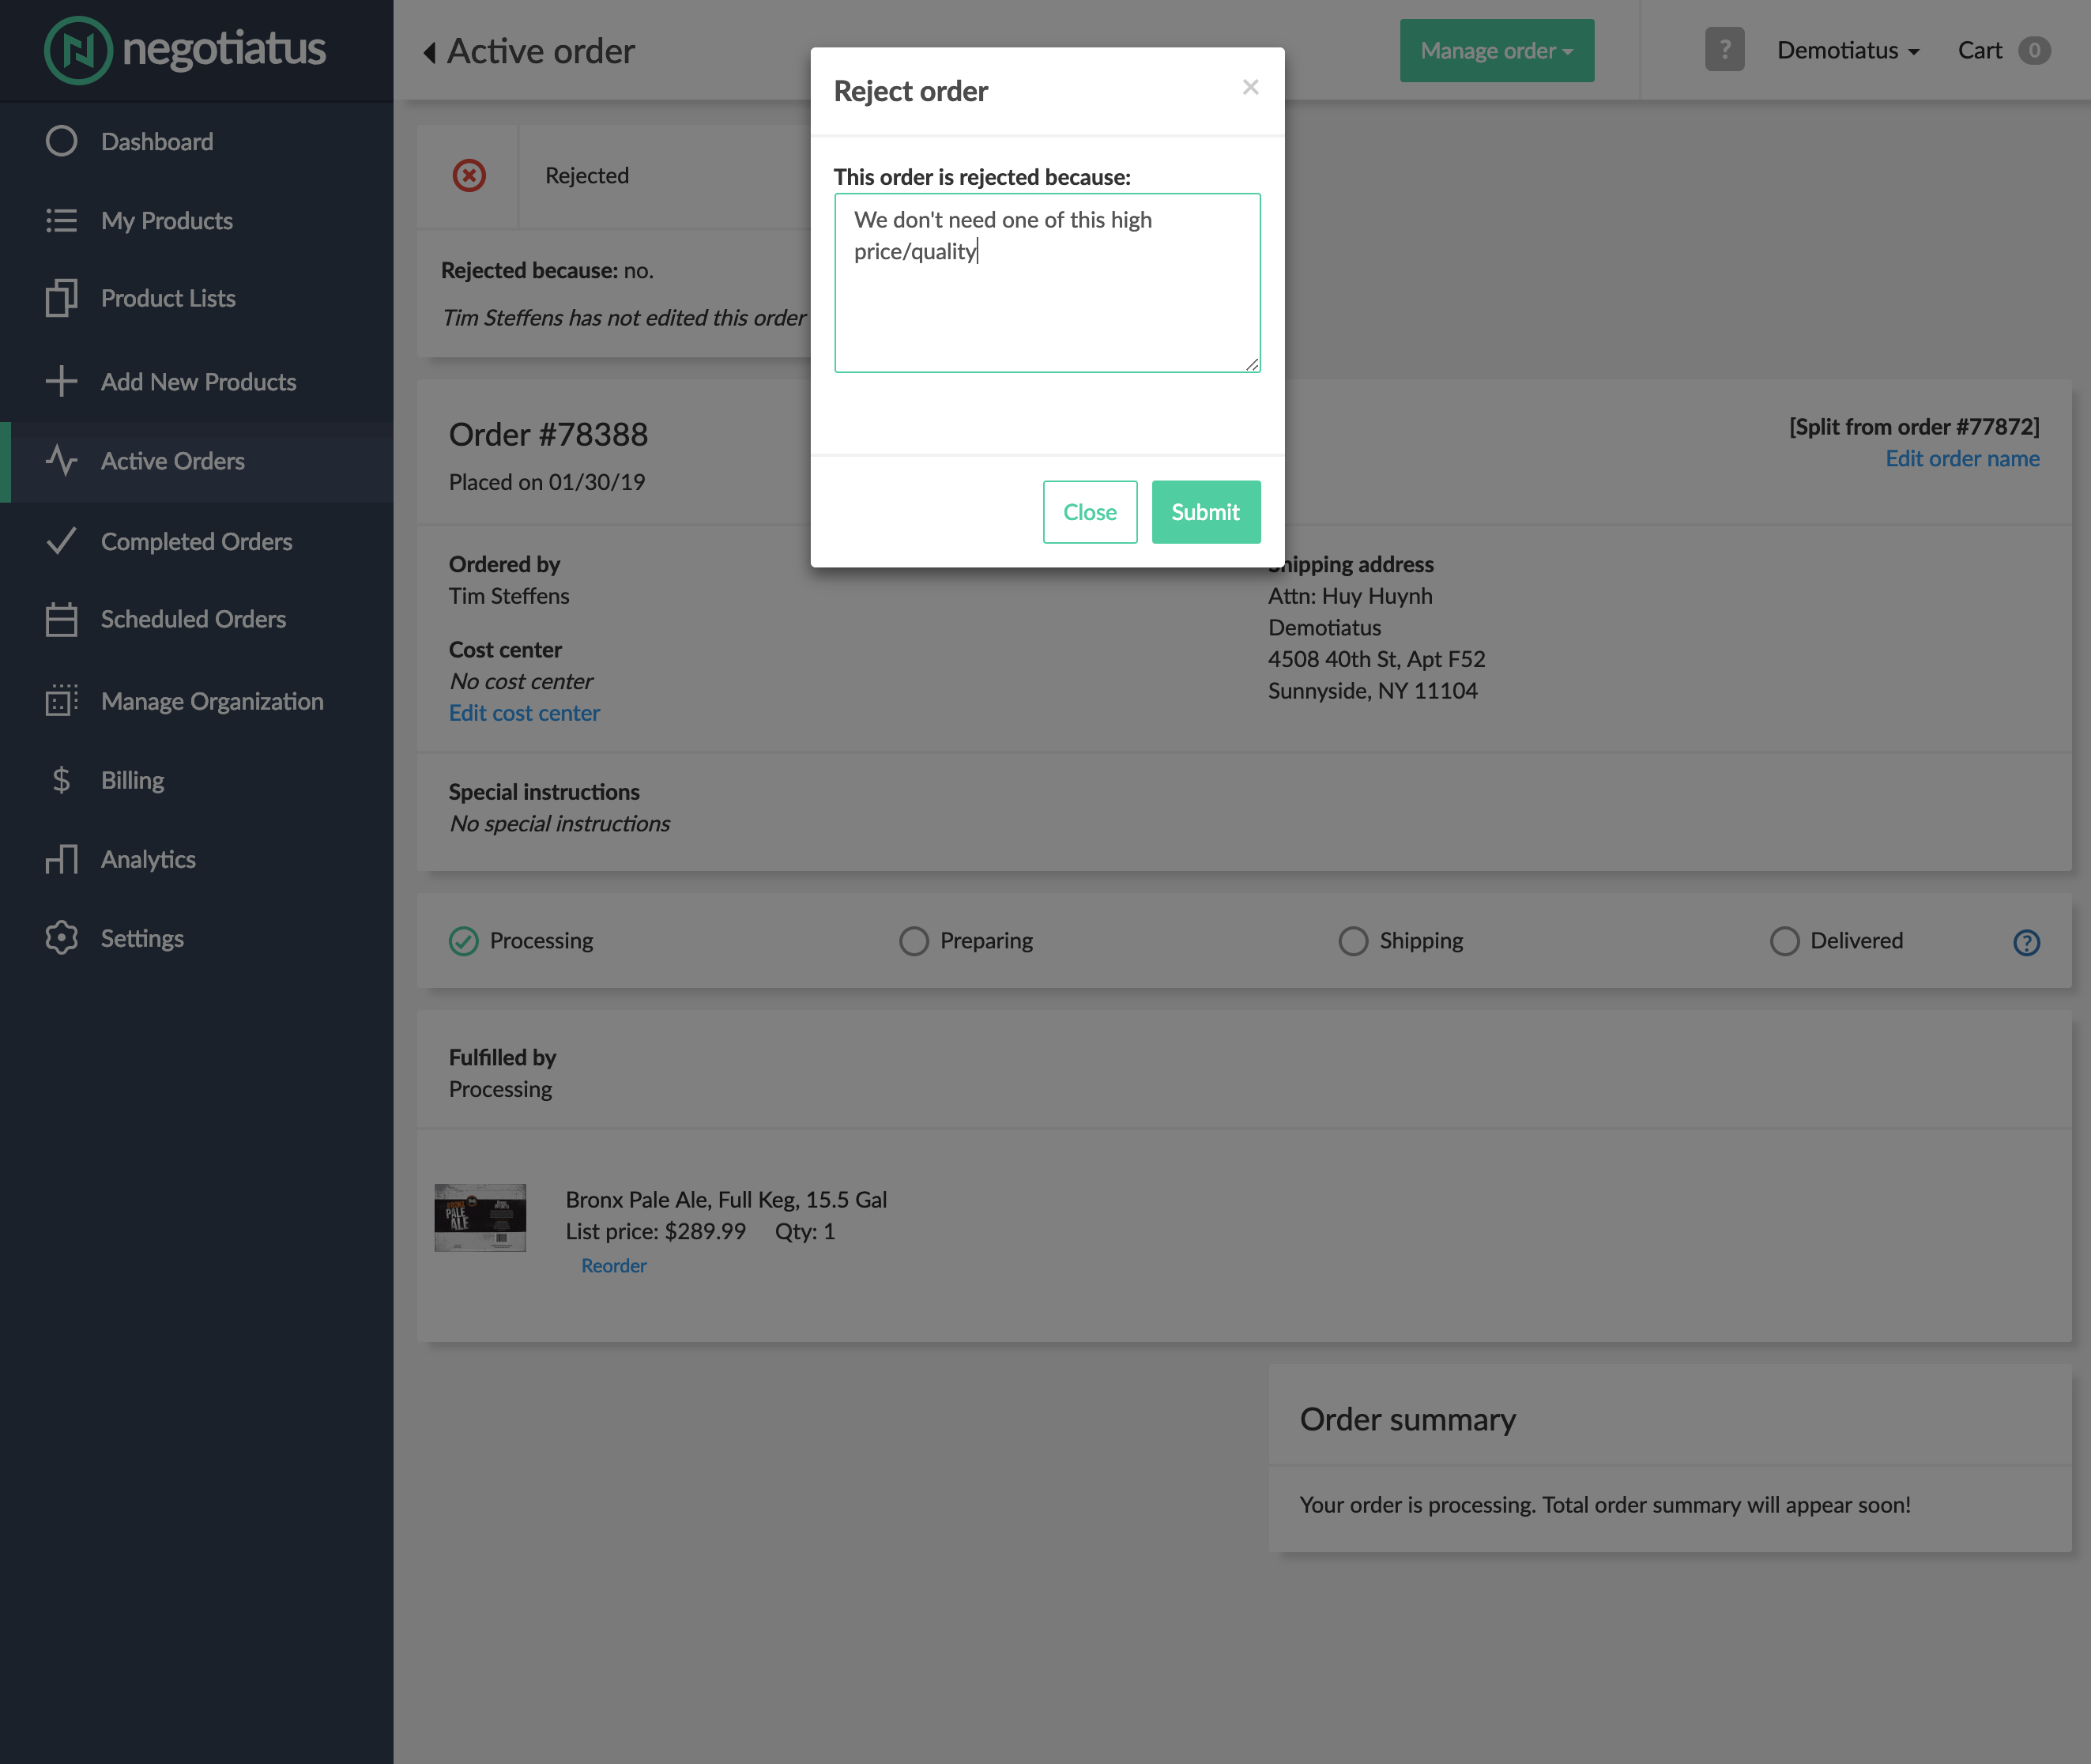The height and width of the screenshot is (1764, 2091).
Task: Select the Shipping status radio
Action: (1352, 941)
